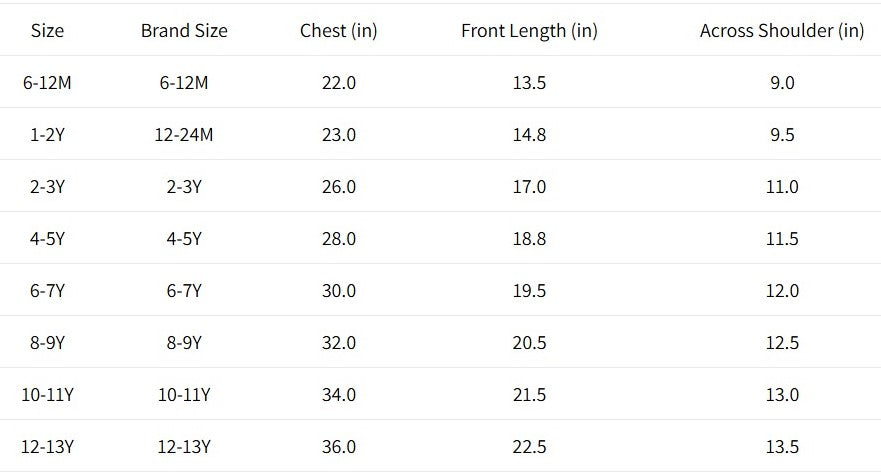Click the Brand Size column header
Screen dimensions: 881x473
coord(184,31)
